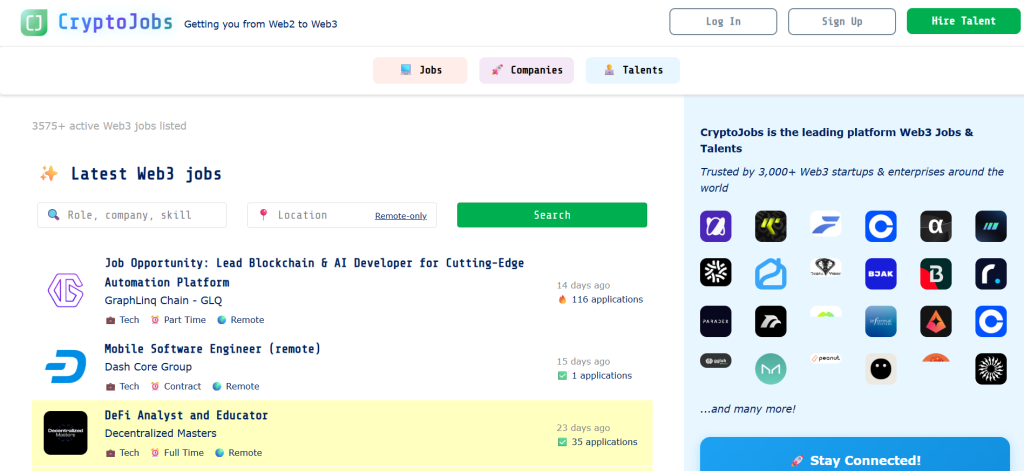1024x471 pixels.
Task: Click the CryptoJobs wordmark in header
Action: [x=116, y=22]
